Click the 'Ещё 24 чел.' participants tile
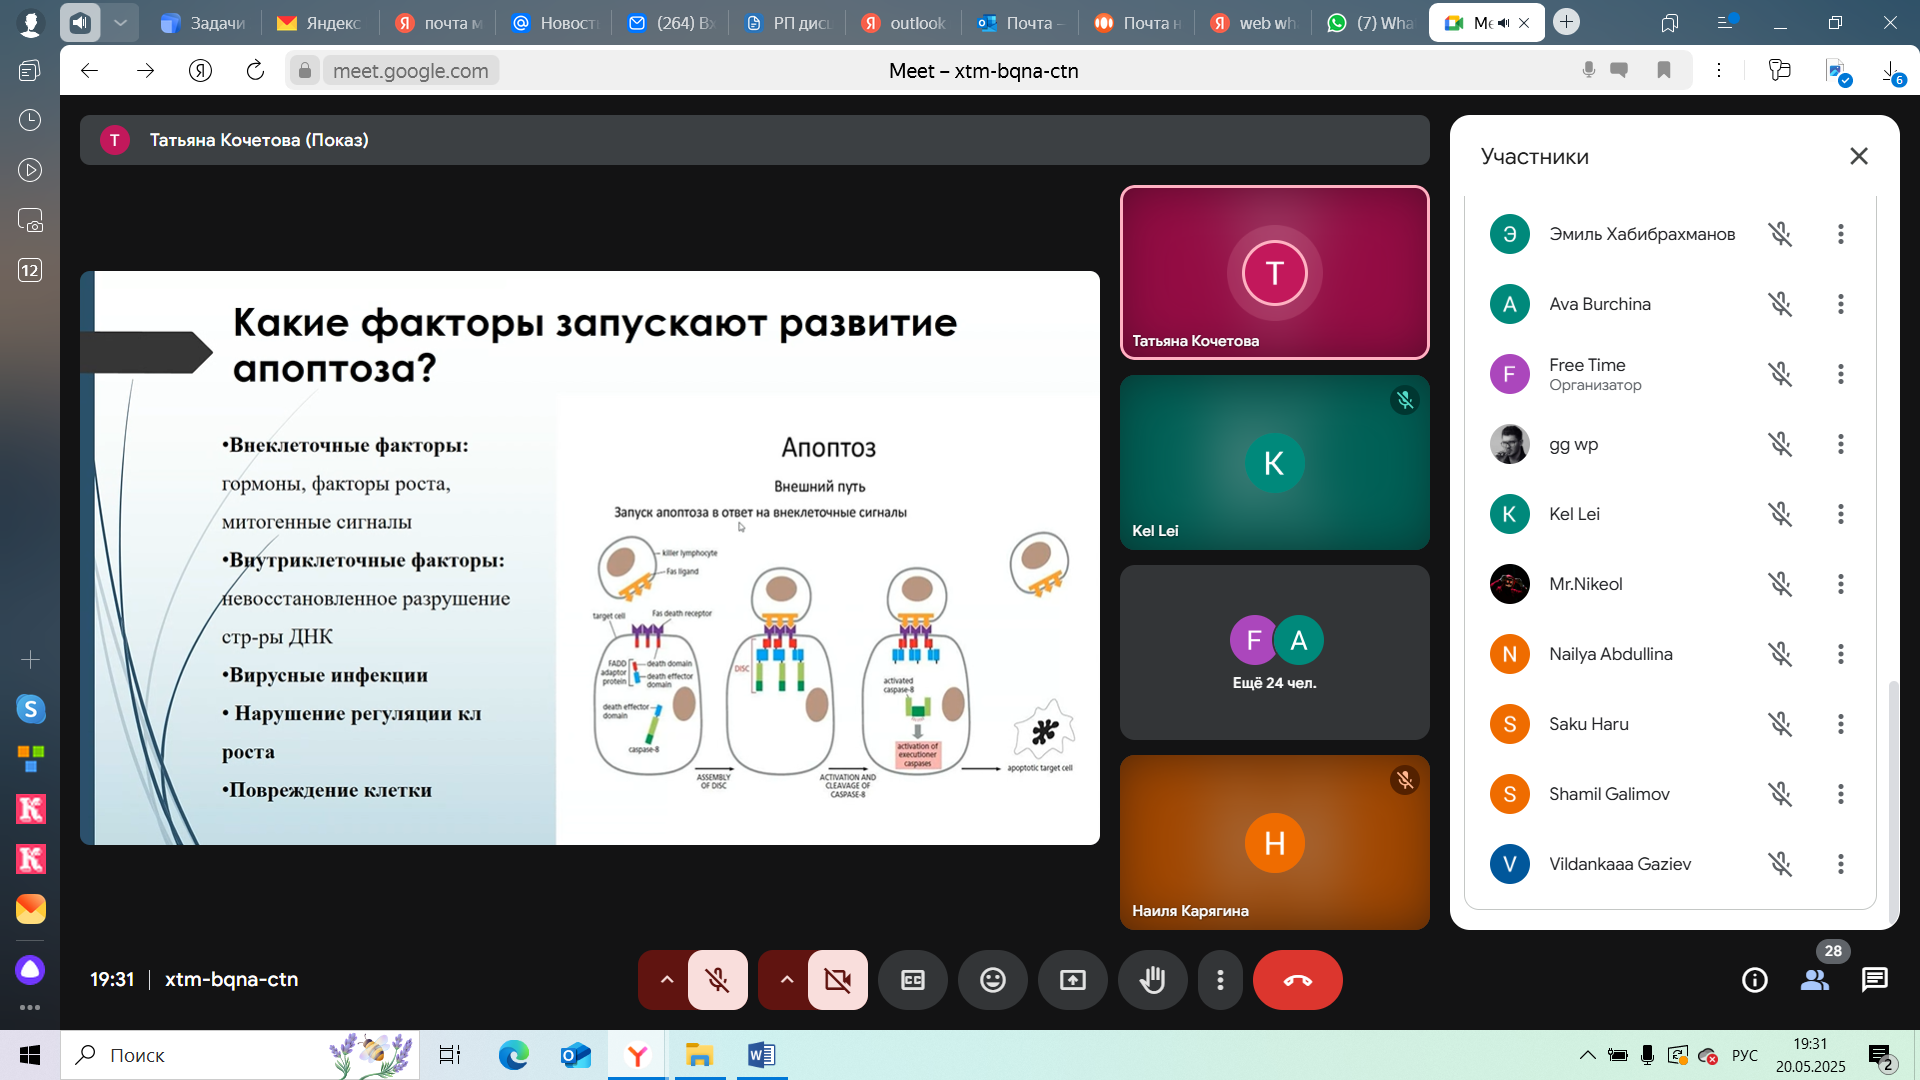The image size is (1920, 1080). [x=1274, y=652]
